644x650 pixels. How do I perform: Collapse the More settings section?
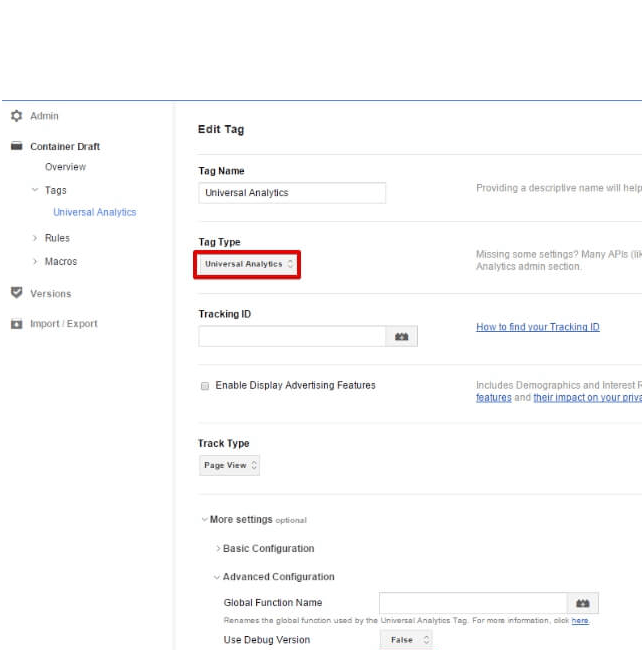pyautogui.click(x=204, y=519)
